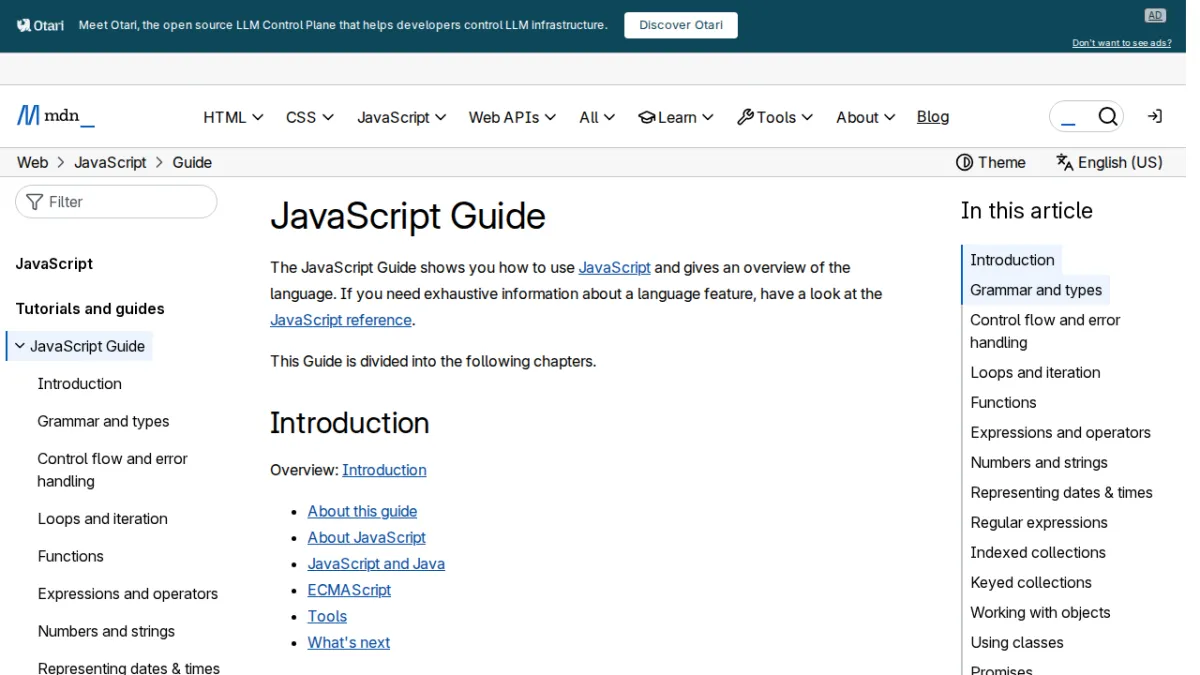
Task: Collapse the JavaScript Guide sidebar section
Action: point(19,346)
